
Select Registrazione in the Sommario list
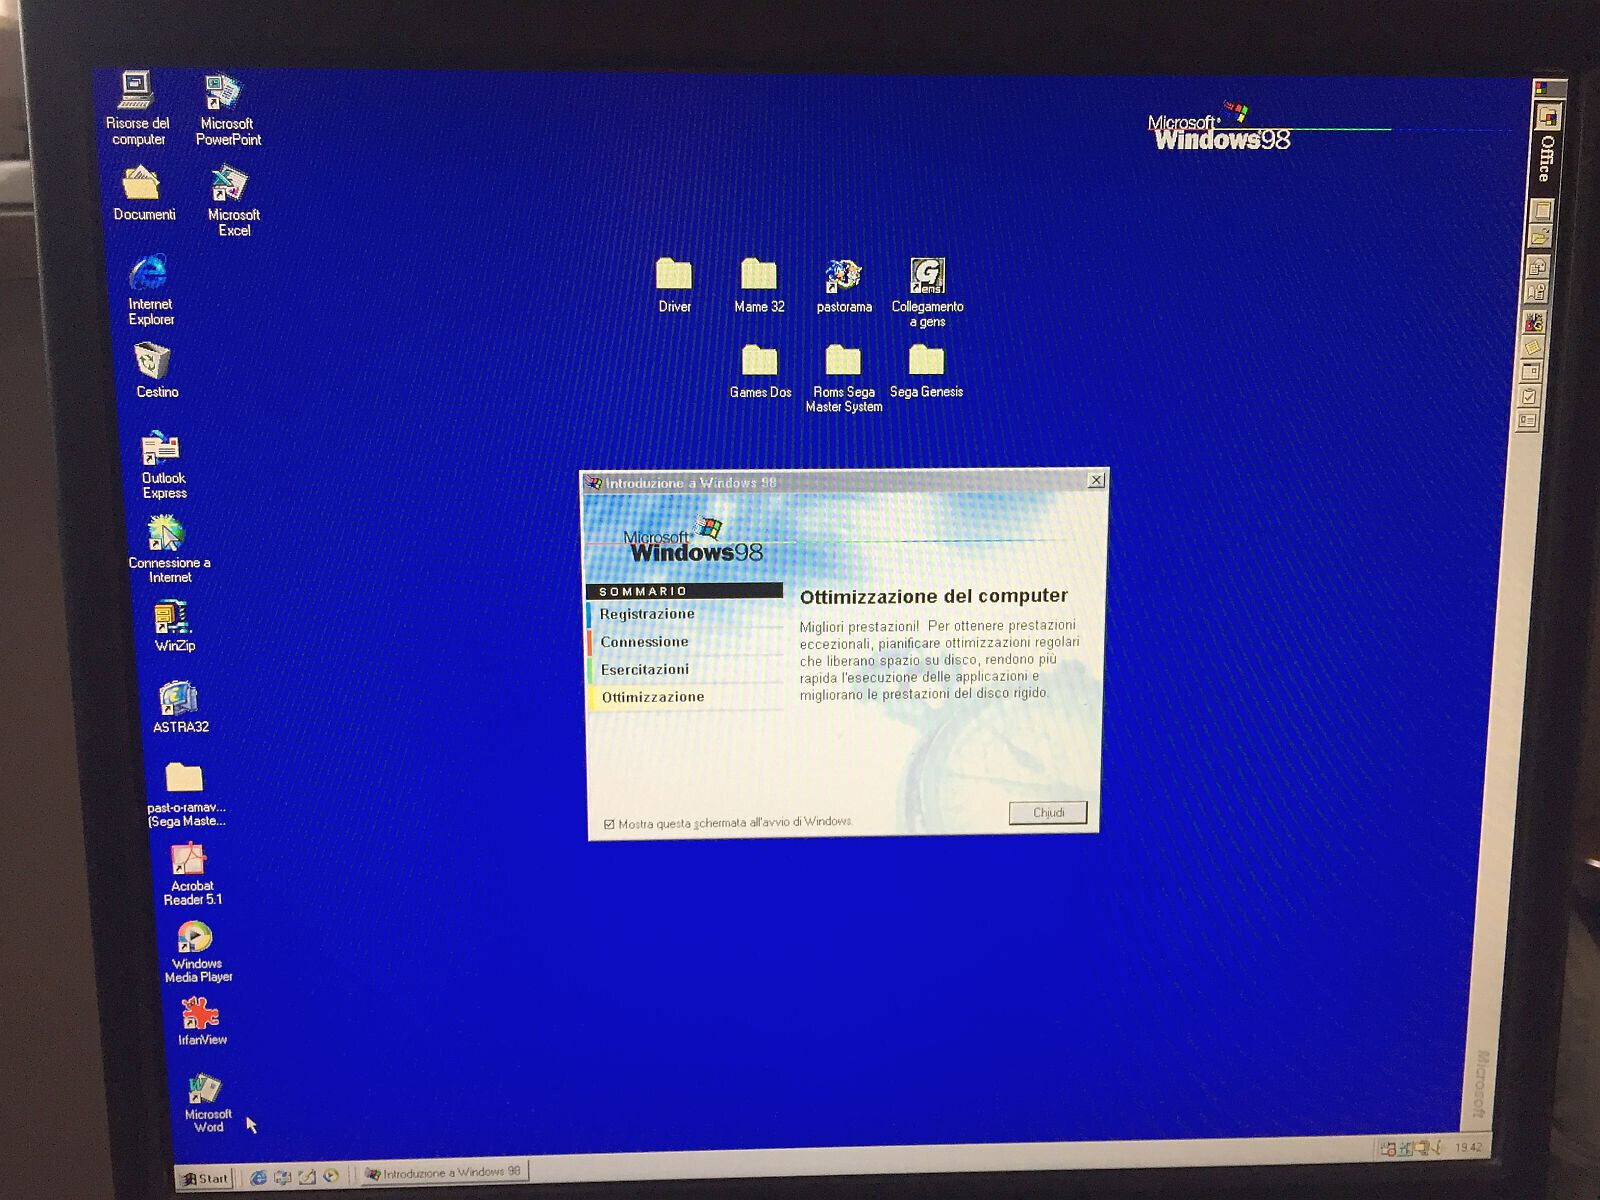click(647, 614)
